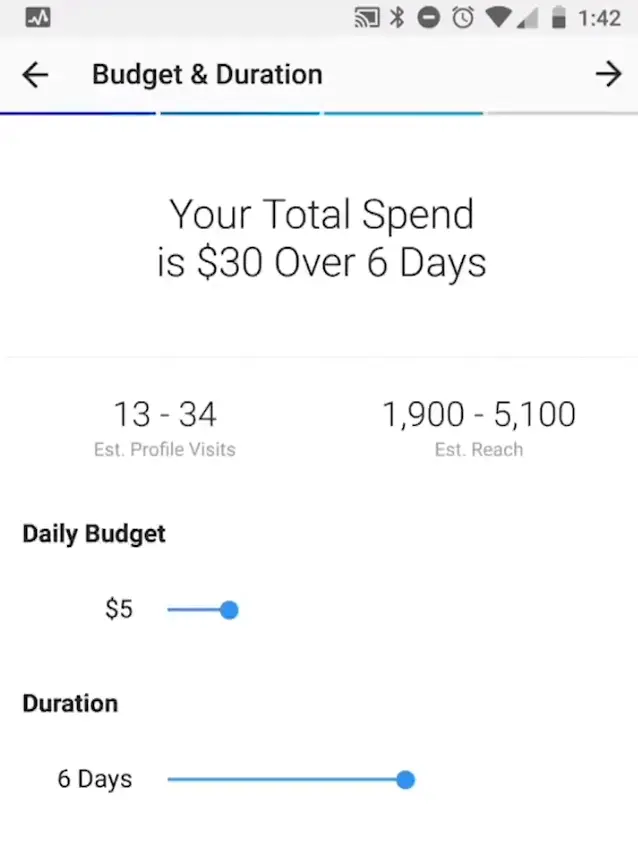Image resolution: width=638 pixels, height=849 pixels.
Task: Tap the Budget & Duration title
Action: tap(207, 75)
